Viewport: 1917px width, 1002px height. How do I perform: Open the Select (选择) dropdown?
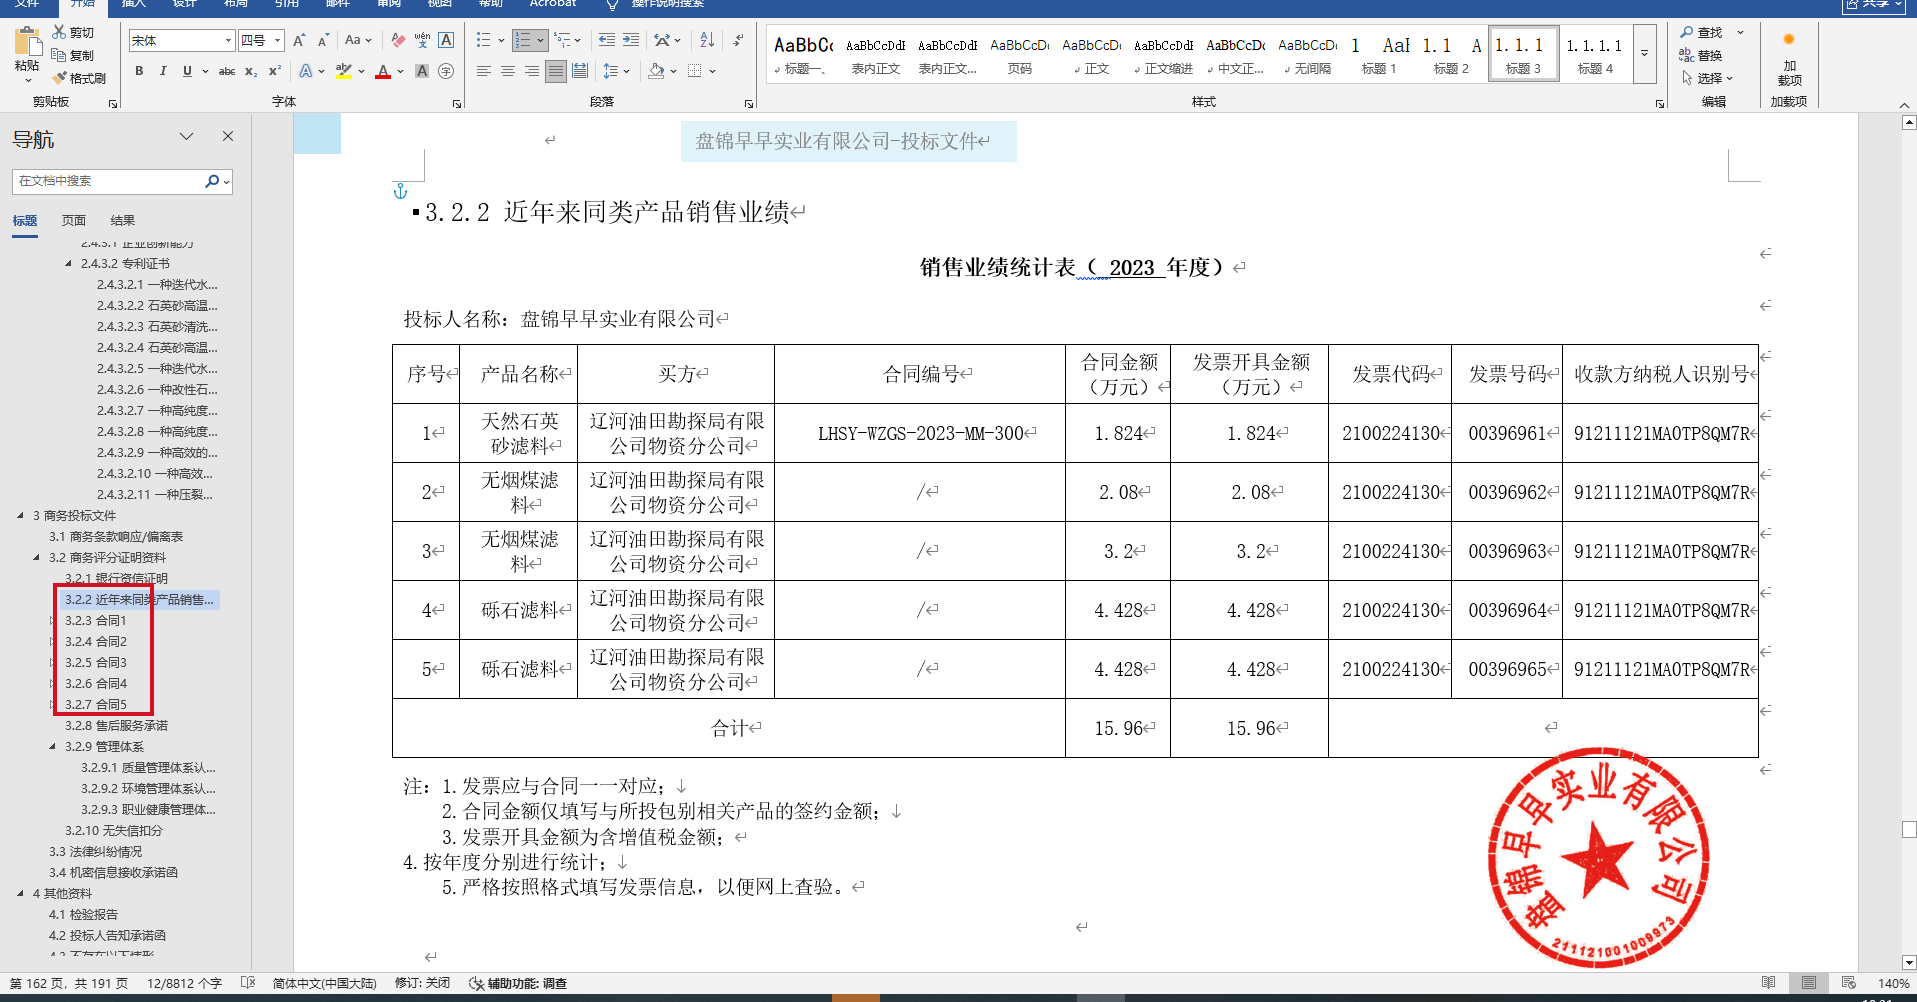pyautogui.click(x=1707, y=78)
